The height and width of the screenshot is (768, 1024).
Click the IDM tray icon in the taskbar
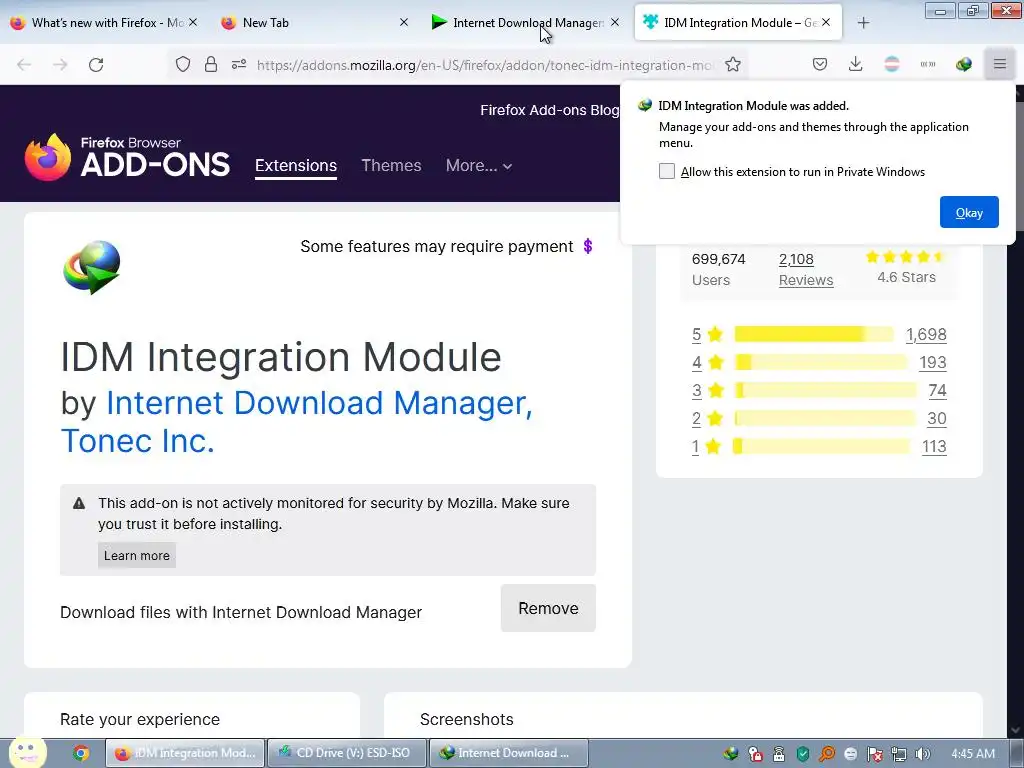[731, 754]
